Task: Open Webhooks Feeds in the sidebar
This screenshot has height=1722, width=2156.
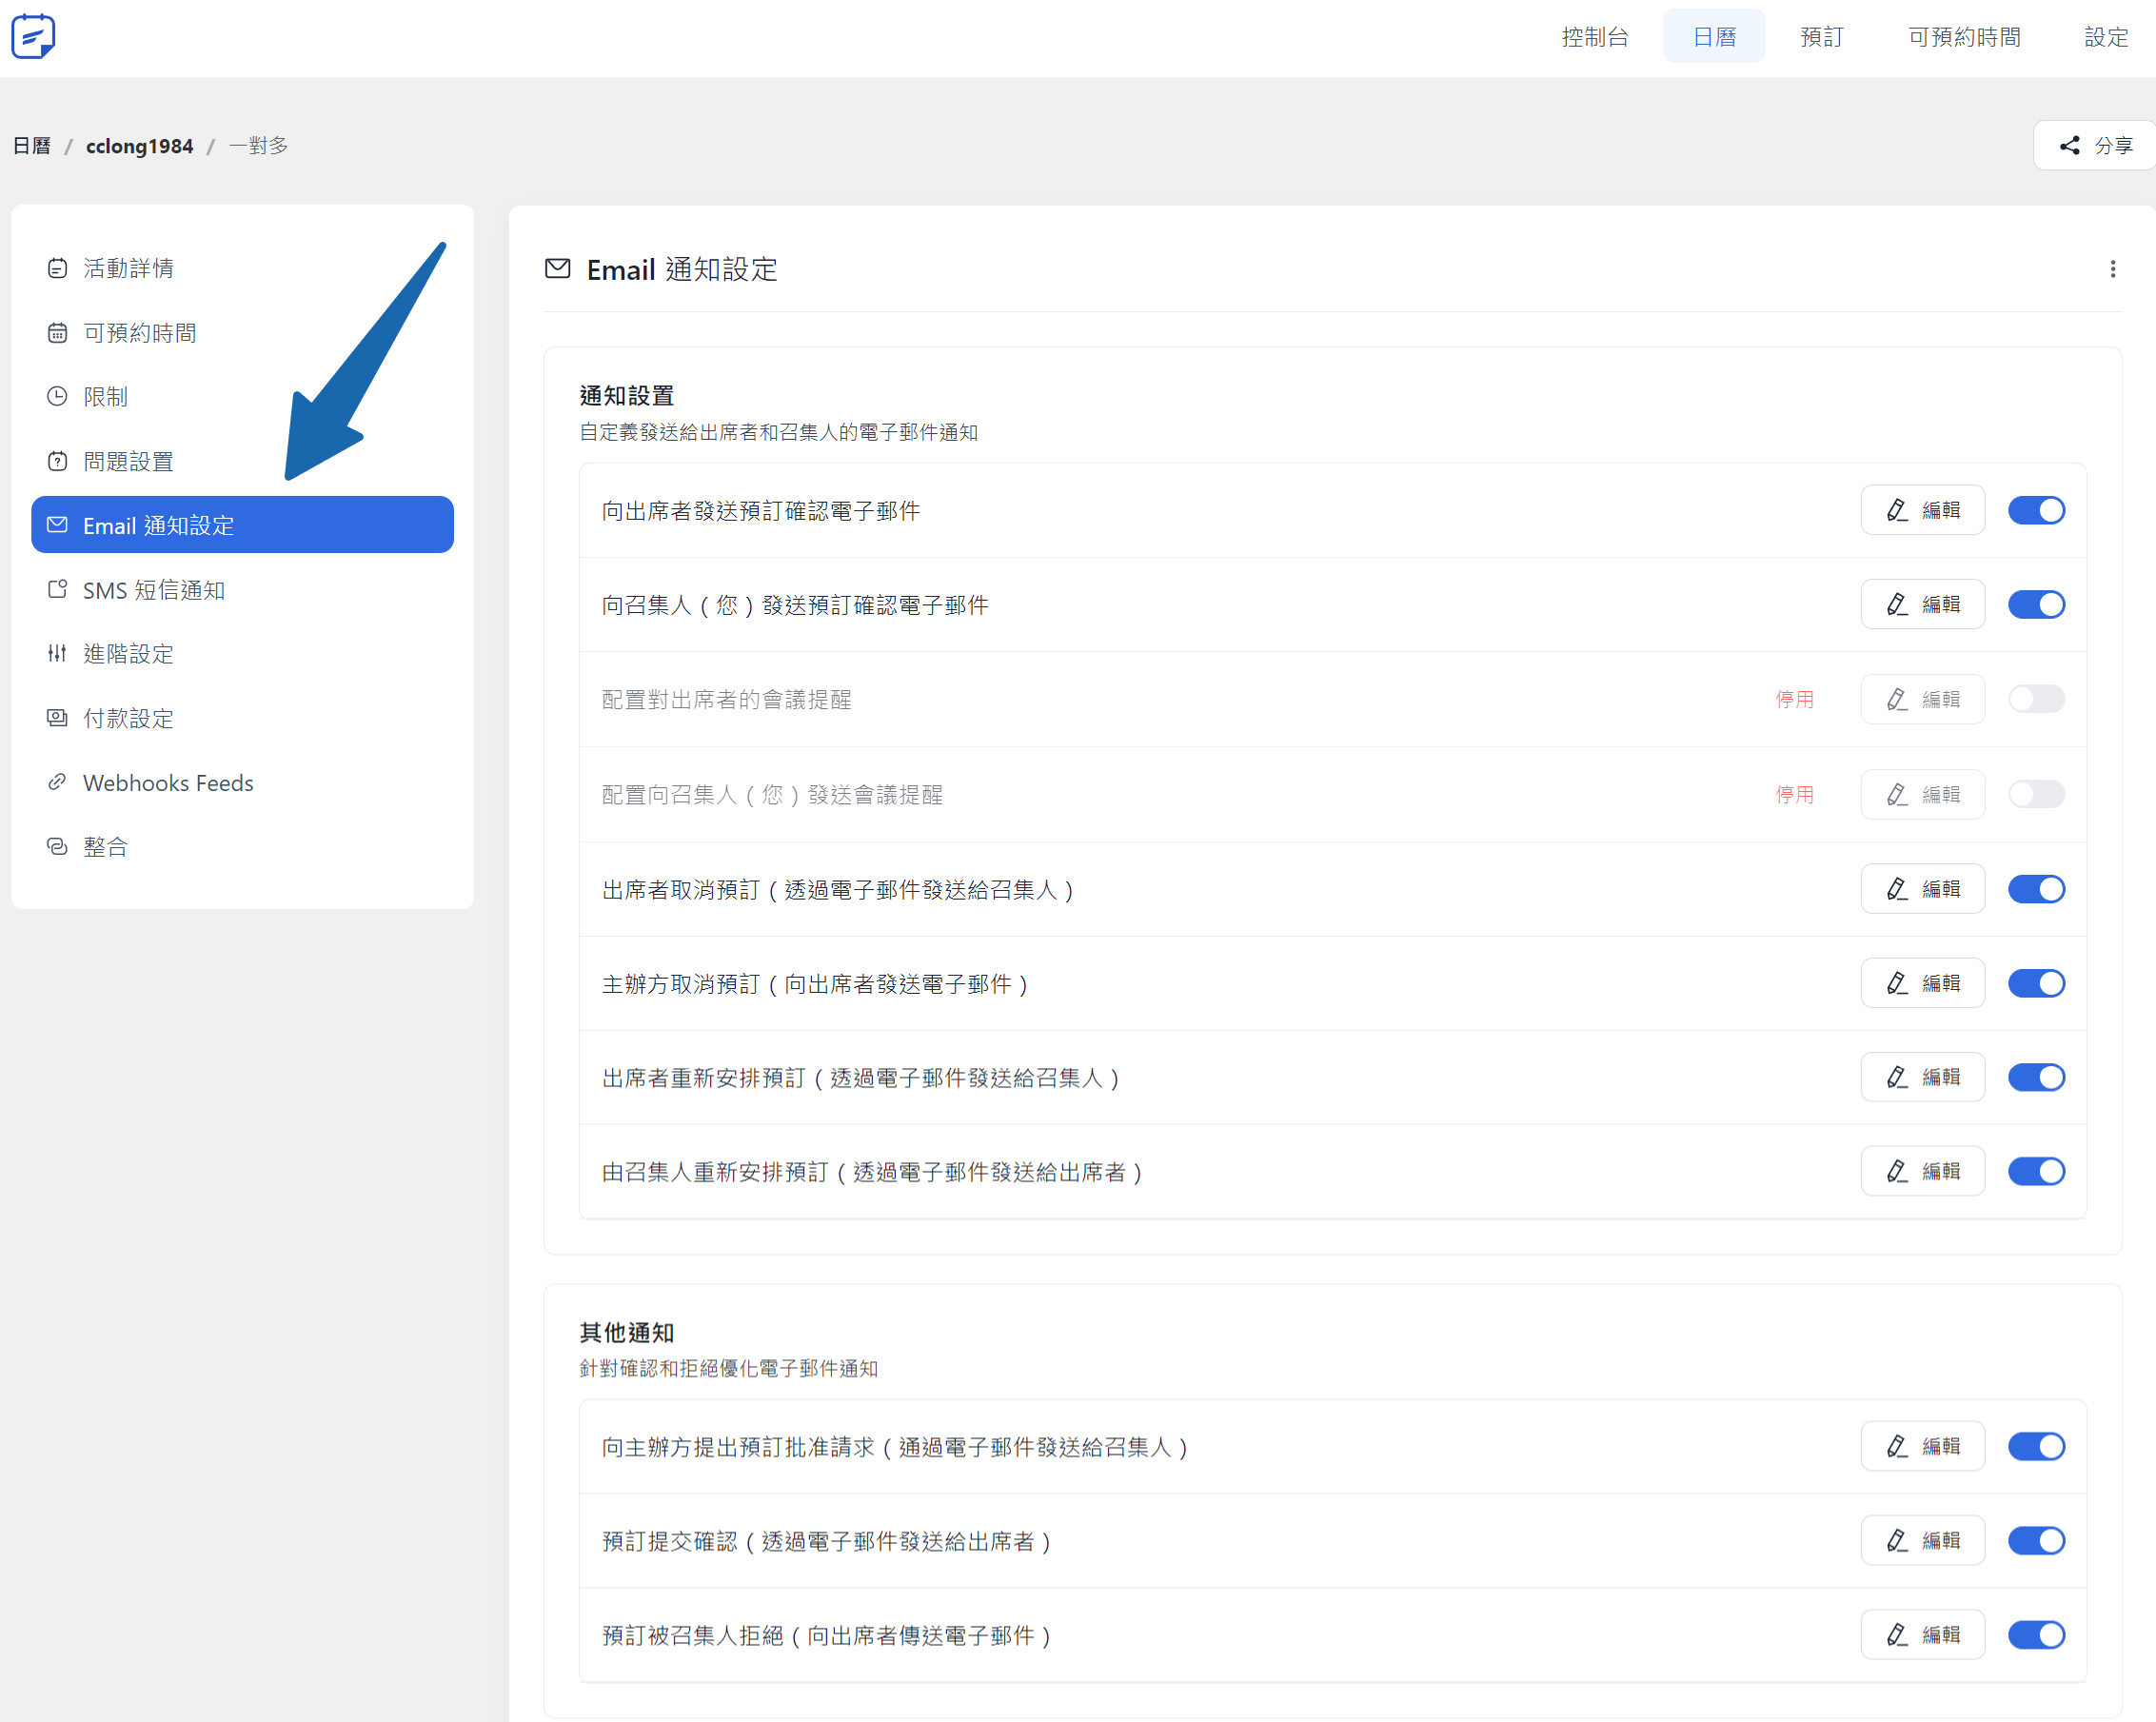Action: (x=168, y=783)
